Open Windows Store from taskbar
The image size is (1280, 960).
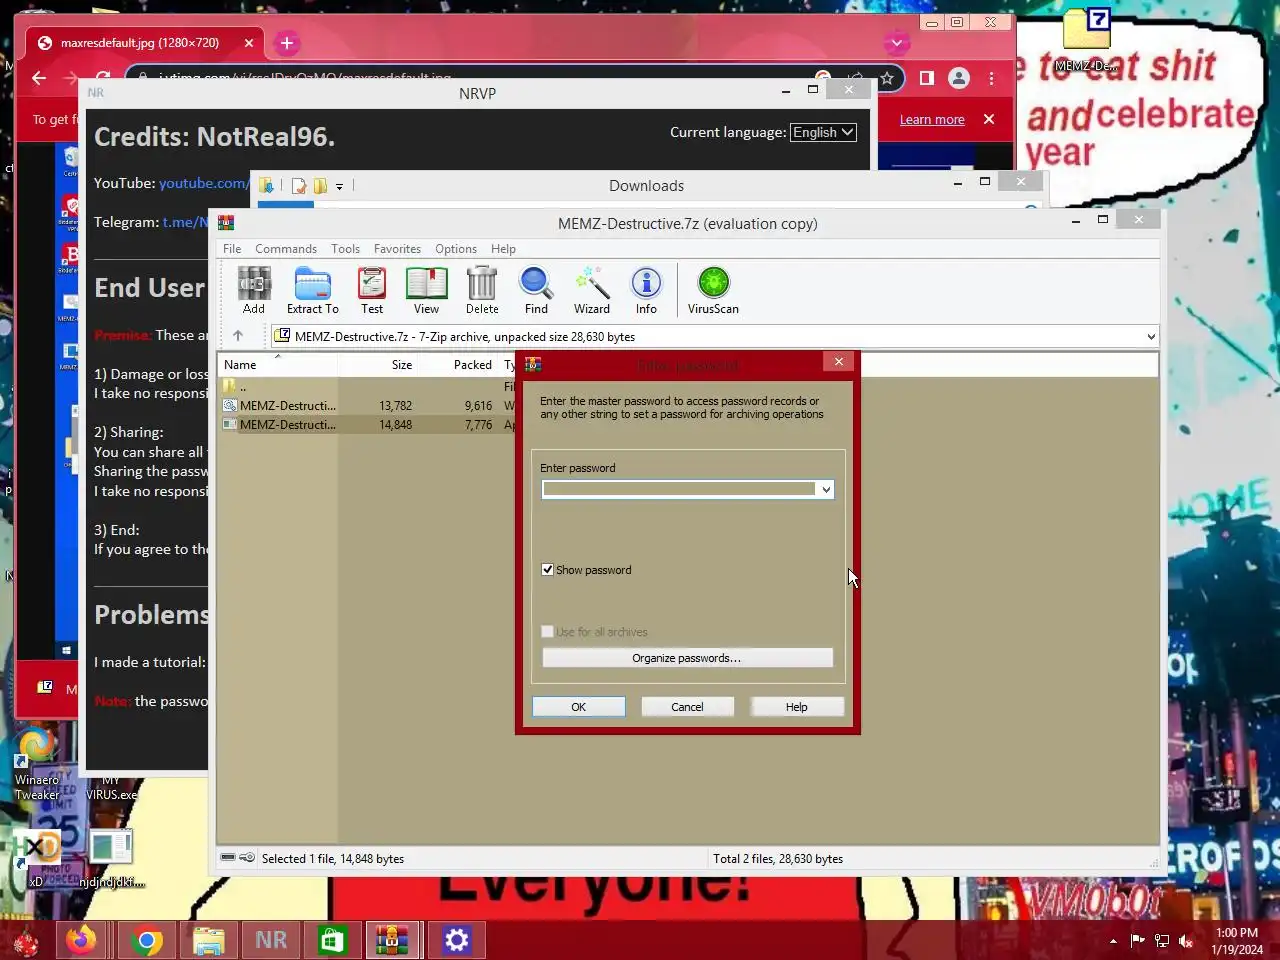pyautogui.click(x=333, y=940)
